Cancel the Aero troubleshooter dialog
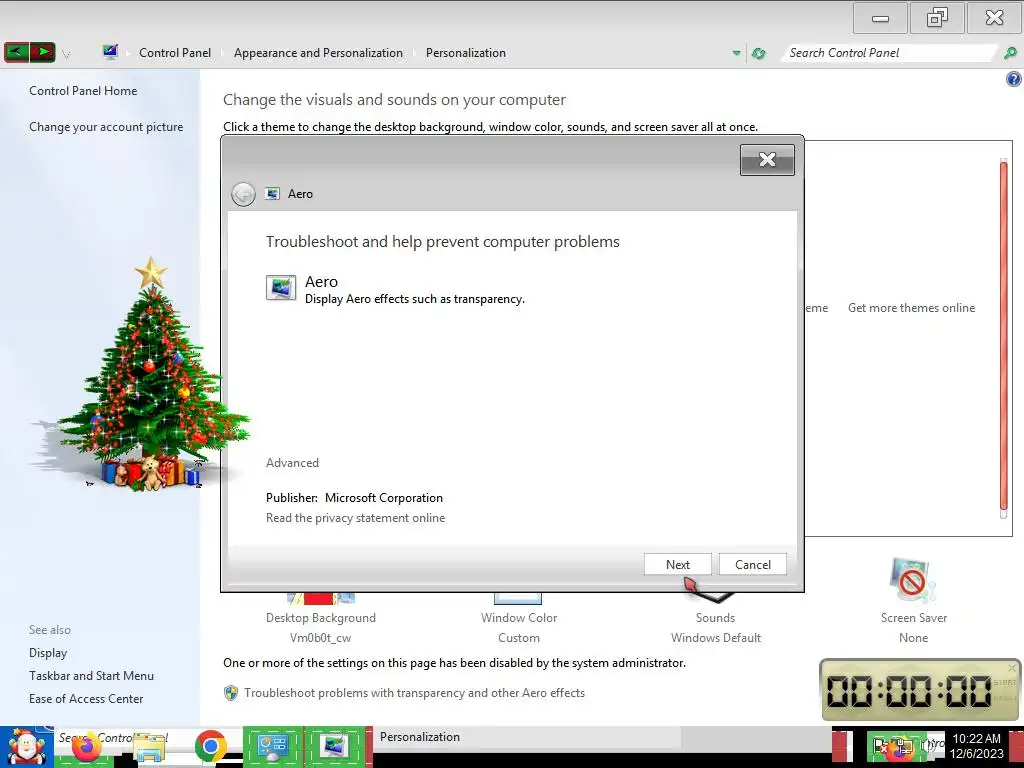 (752, 564)
